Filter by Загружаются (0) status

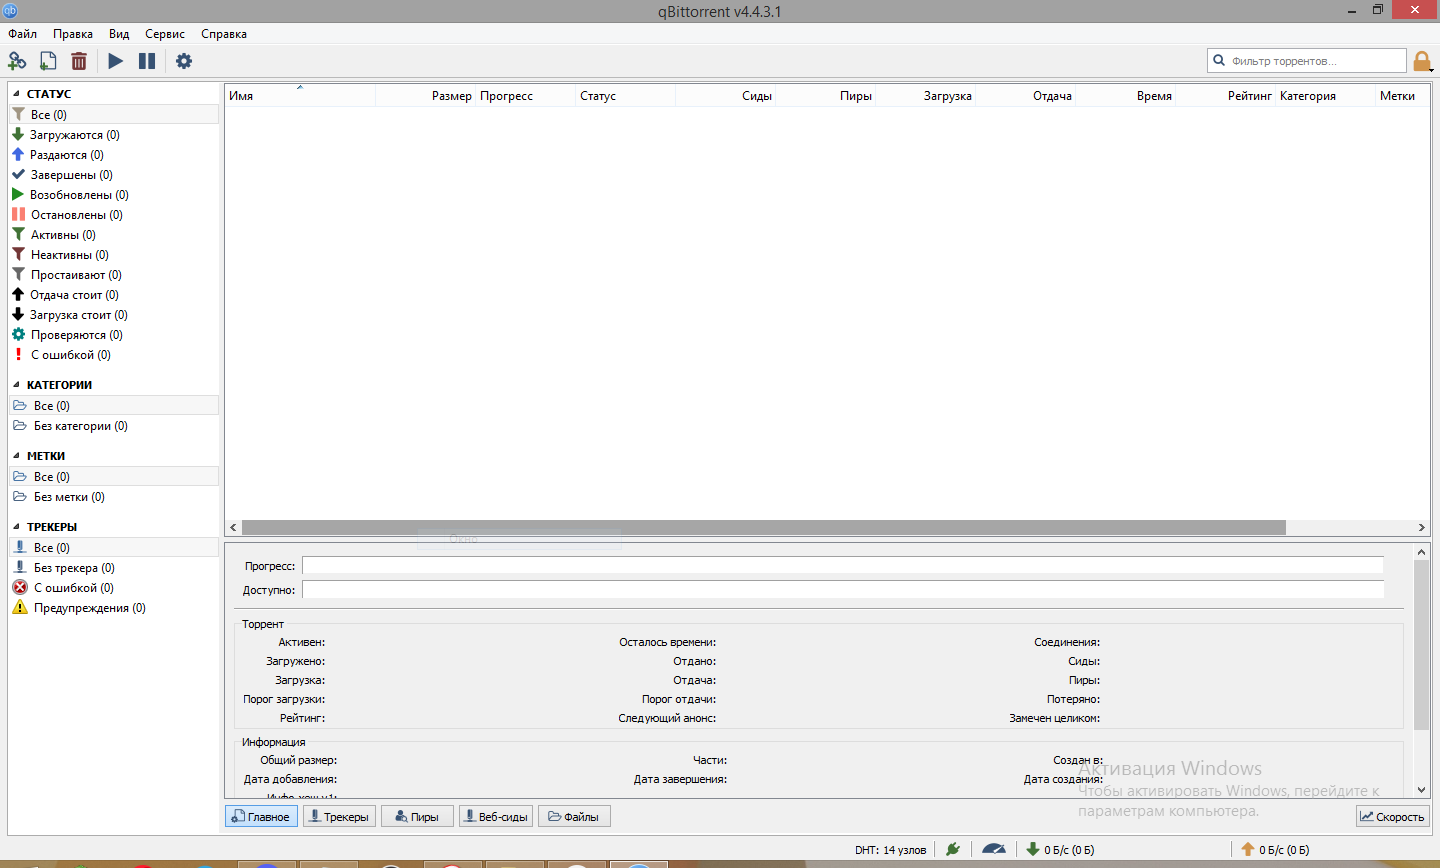(x=114, y=135)
